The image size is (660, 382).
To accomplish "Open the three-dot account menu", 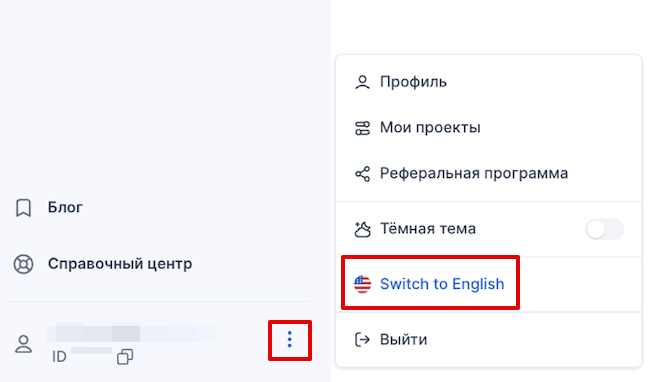I will pos(290,340).
